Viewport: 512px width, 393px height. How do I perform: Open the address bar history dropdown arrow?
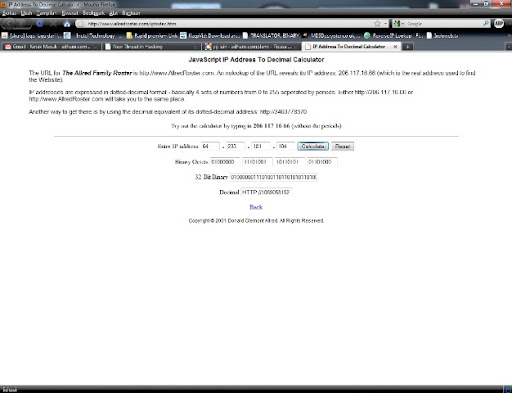pyautogui.click(x=386, y=24)
